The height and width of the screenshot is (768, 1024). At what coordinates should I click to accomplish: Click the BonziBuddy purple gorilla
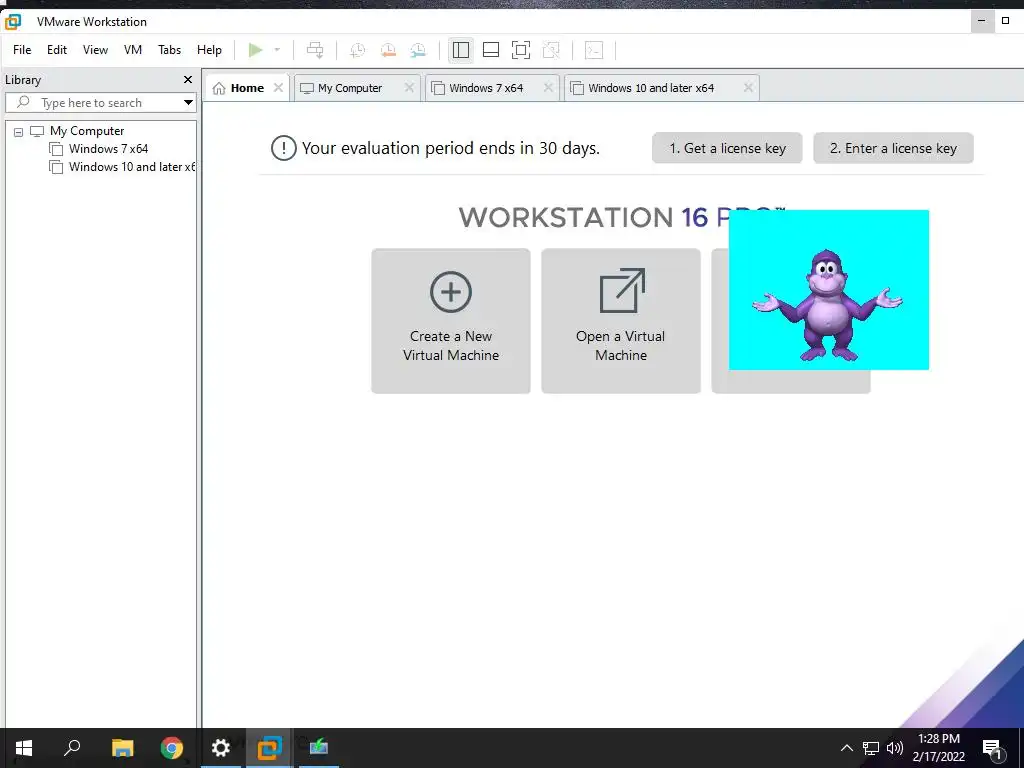click(827, 305)
